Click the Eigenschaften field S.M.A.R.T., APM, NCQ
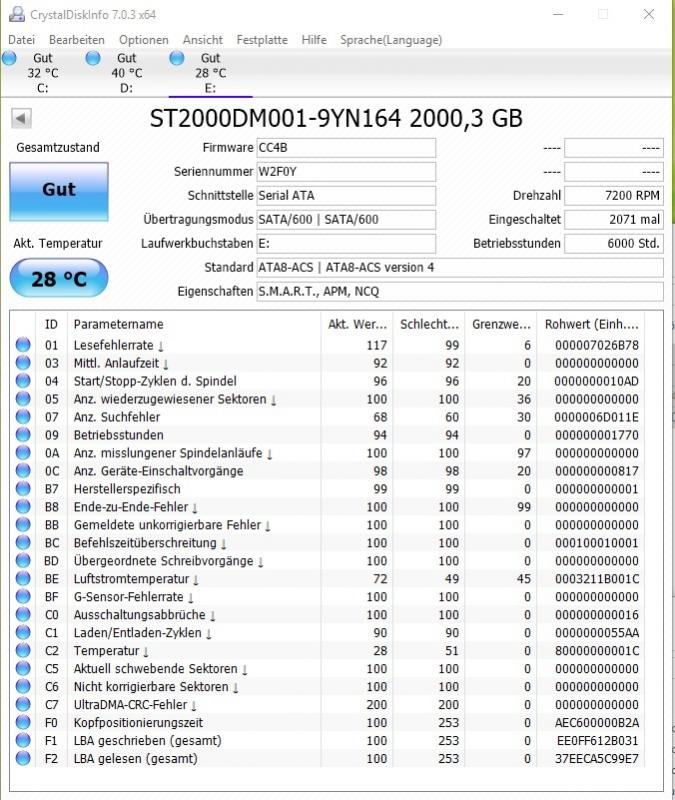 point(460,292)
